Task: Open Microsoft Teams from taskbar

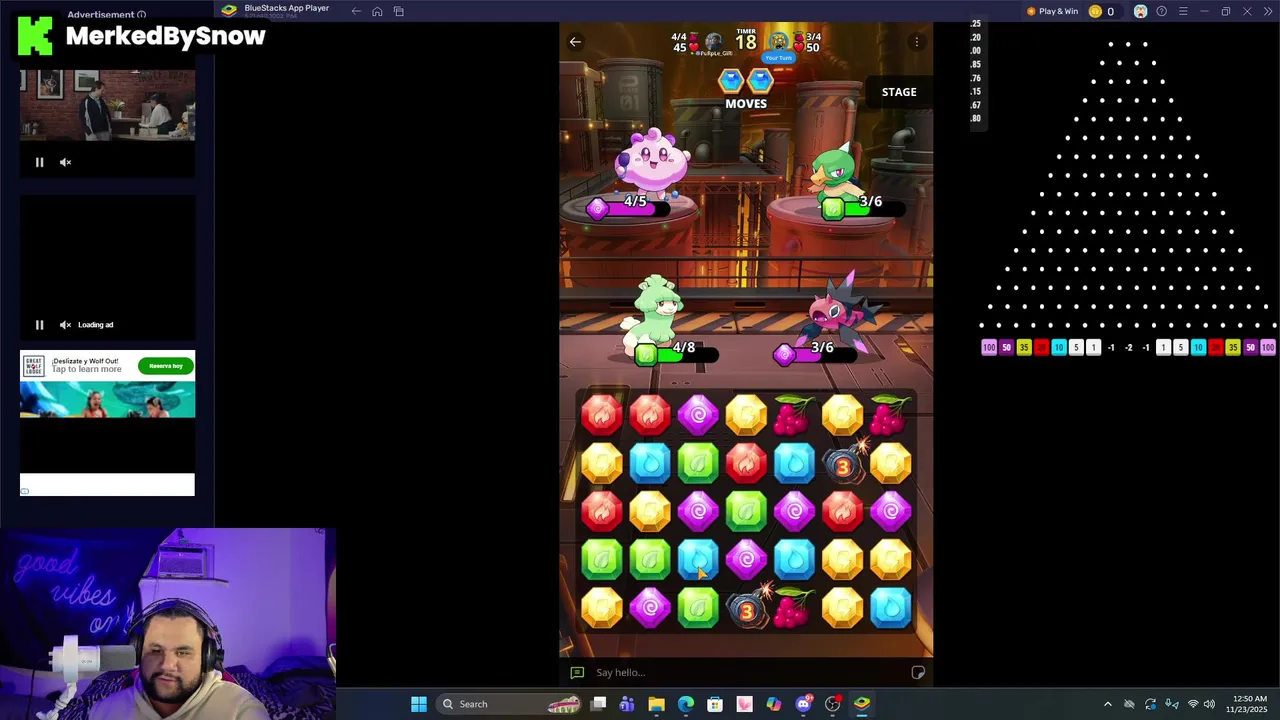Action: [x=627, y=704]
